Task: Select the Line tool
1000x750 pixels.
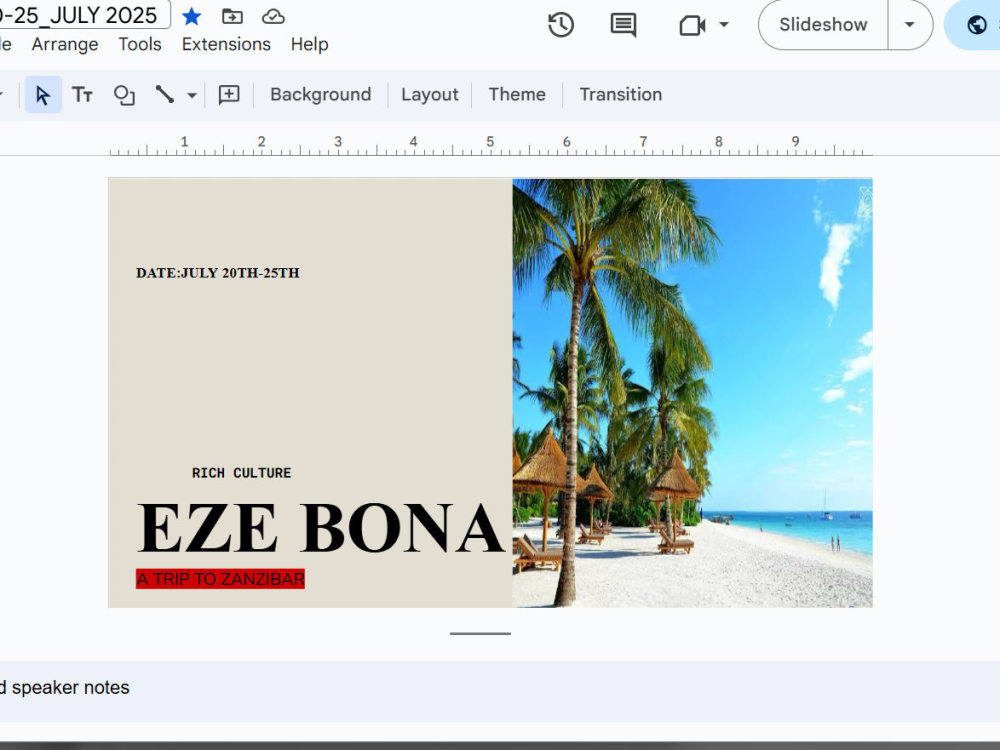Action: [165, 94]
